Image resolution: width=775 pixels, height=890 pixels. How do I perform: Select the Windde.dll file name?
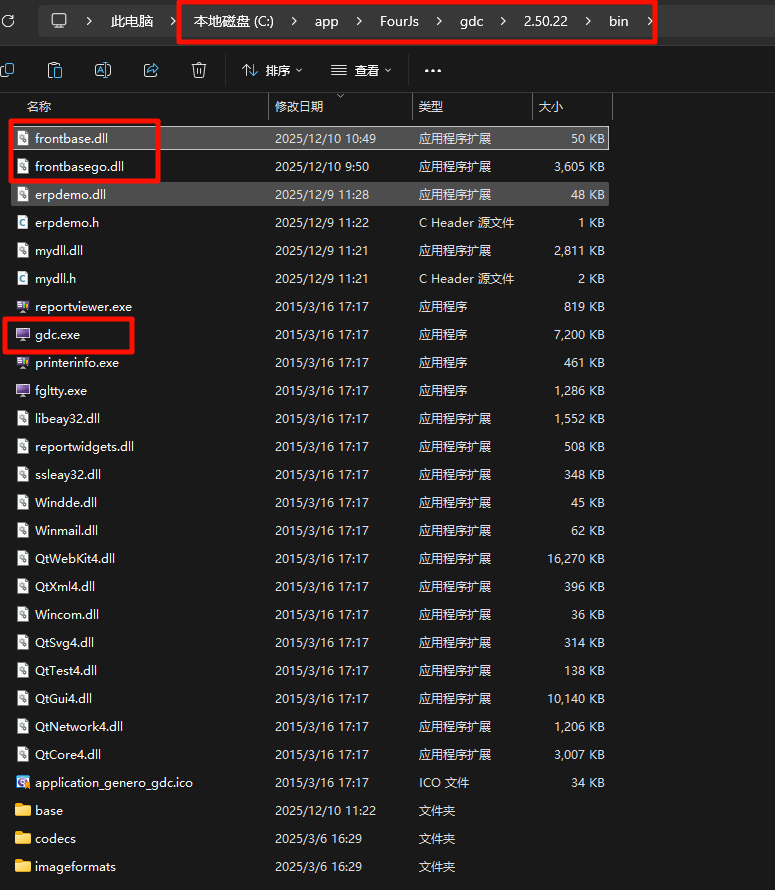coord(66,502)
